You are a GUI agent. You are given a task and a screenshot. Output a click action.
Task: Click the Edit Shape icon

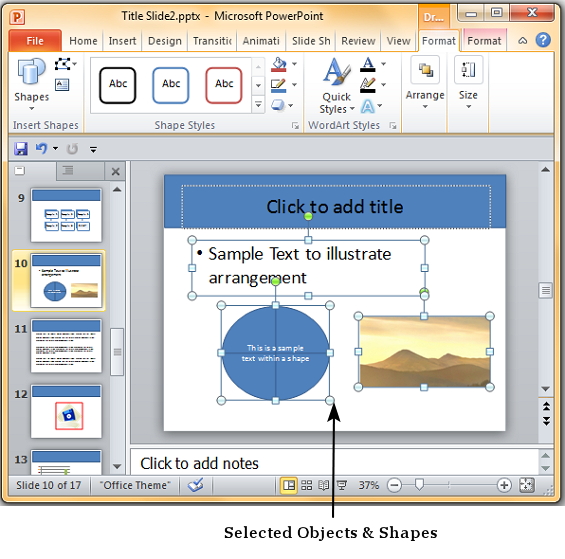click(62, 65)
